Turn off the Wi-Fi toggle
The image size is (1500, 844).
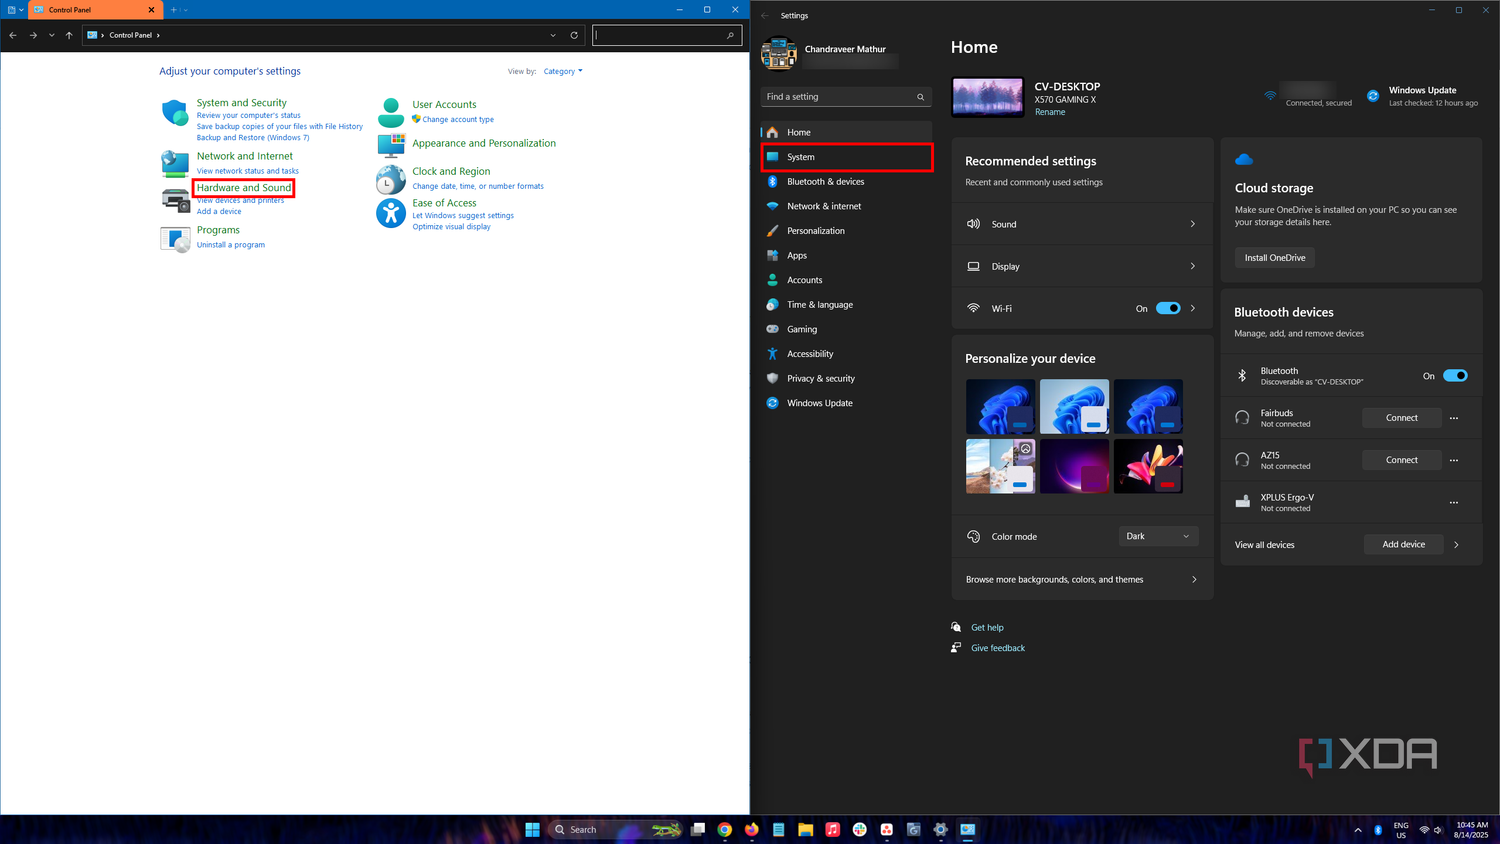(1168, 308)
